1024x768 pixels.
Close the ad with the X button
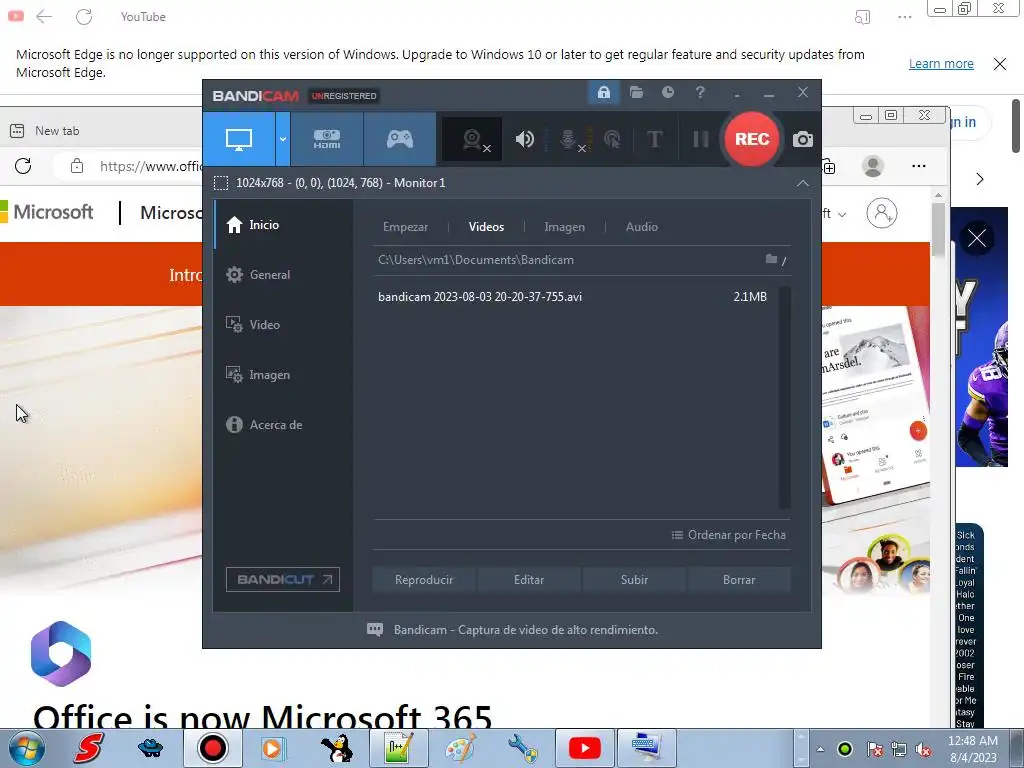(977, 238)
